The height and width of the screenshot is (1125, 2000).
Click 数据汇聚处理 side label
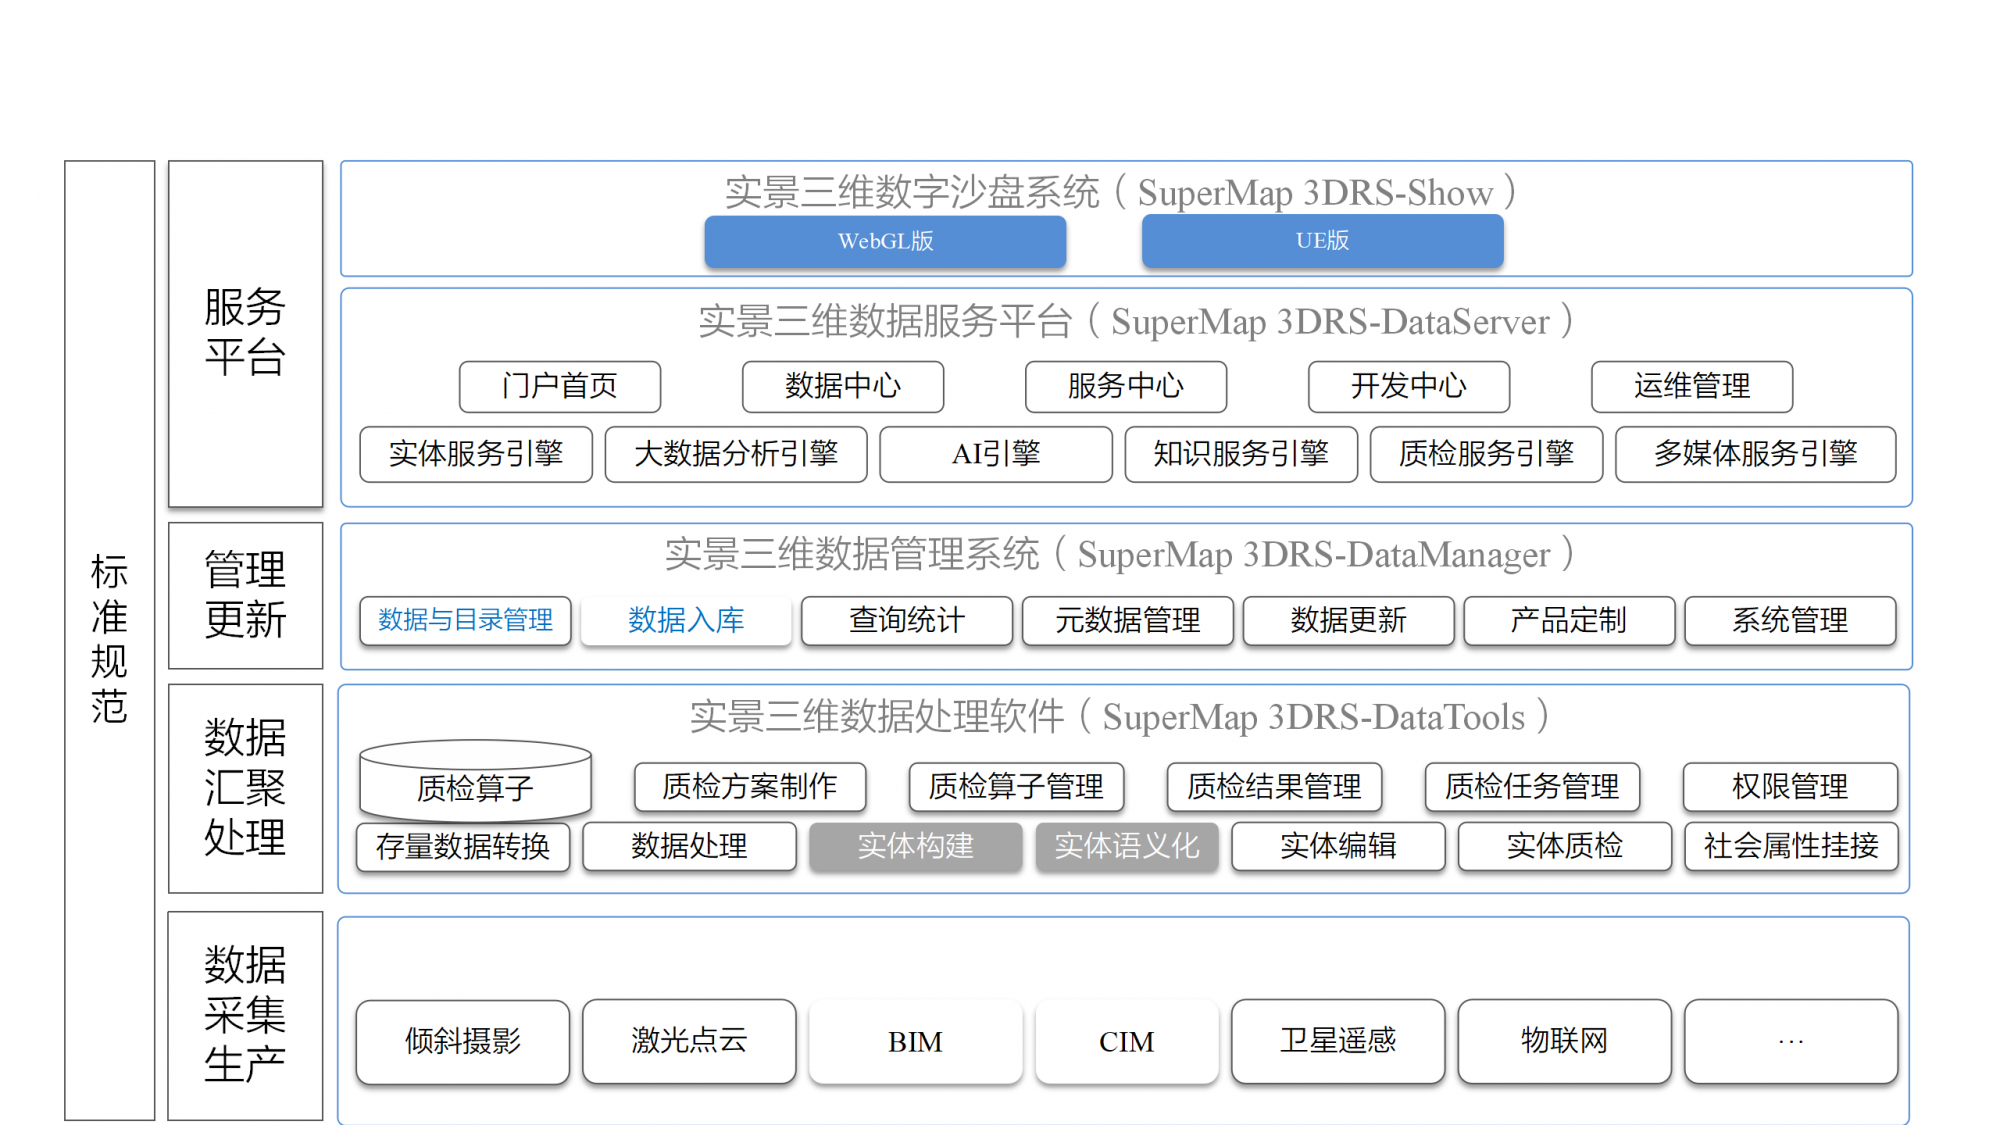tap(246, 788)
